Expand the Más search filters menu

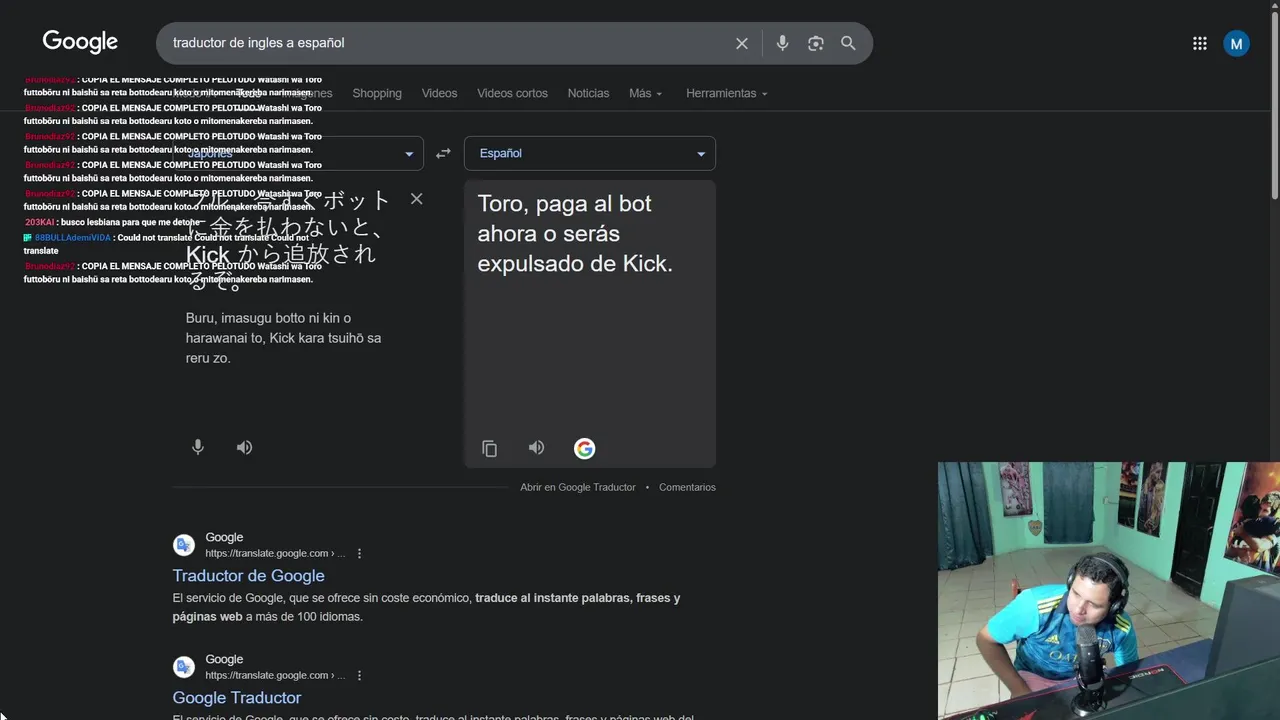(645, 93)
